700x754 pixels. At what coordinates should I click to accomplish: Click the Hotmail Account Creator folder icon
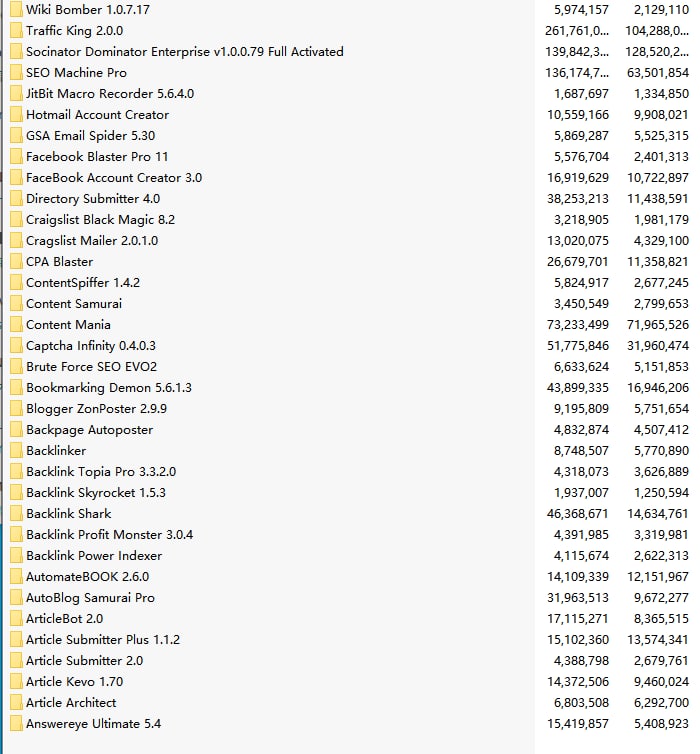point(16,114)
